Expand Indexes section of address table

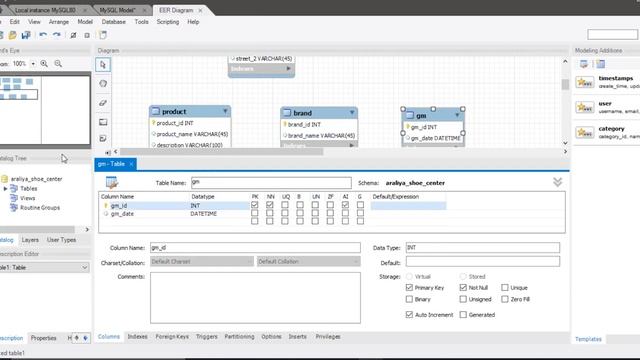[289, 69]
